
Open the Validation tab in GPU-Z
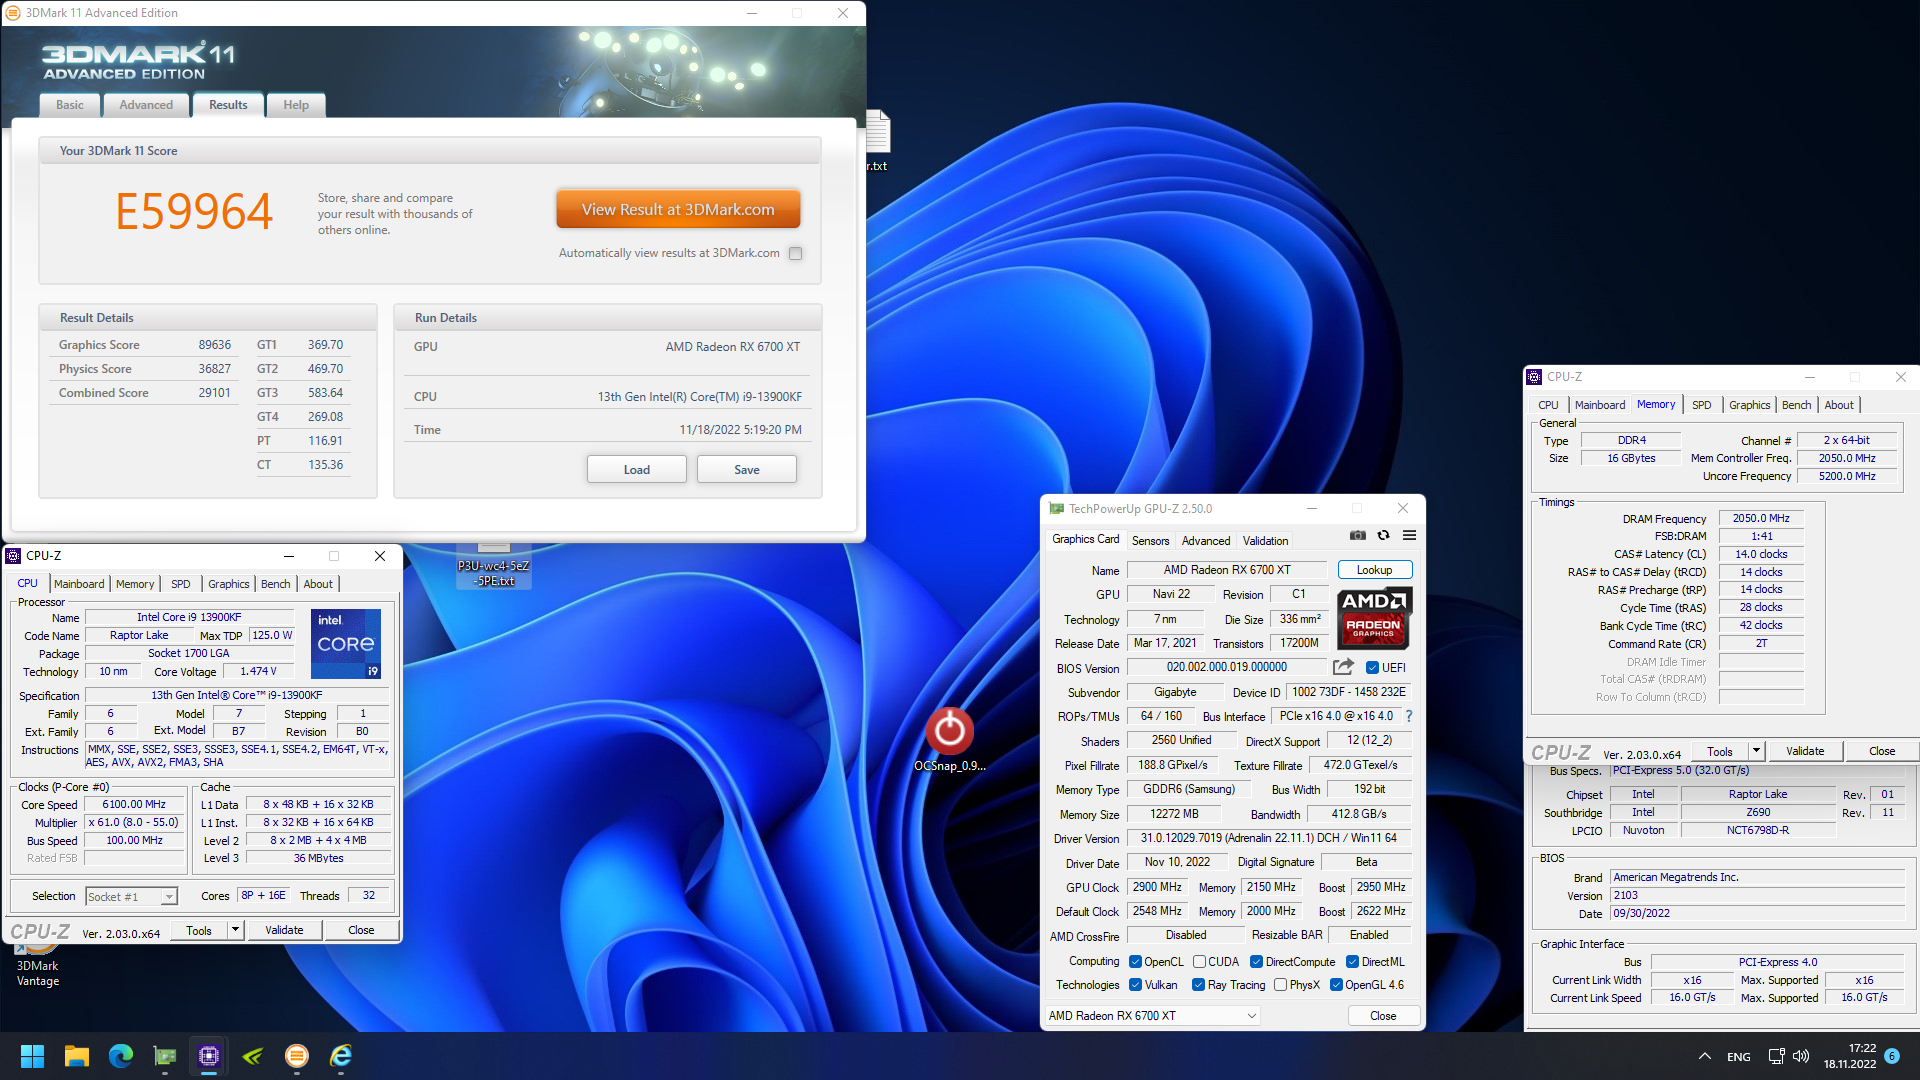1265,541
